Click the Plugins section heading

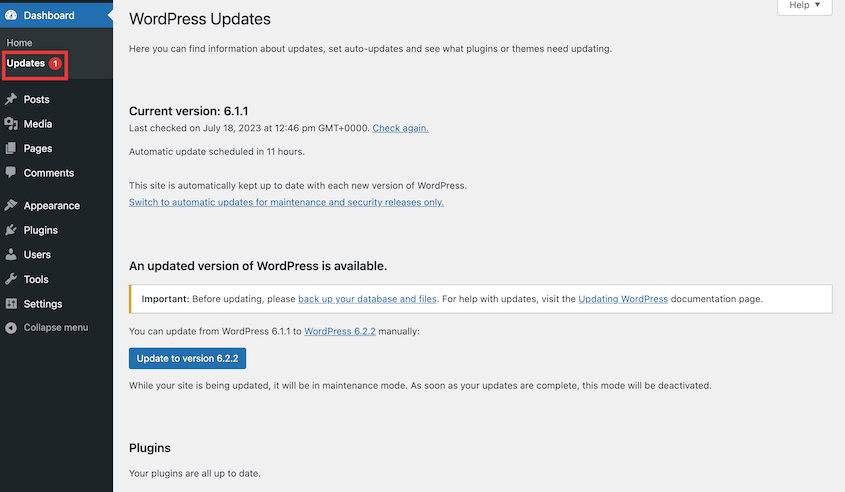tap(150, 448)
